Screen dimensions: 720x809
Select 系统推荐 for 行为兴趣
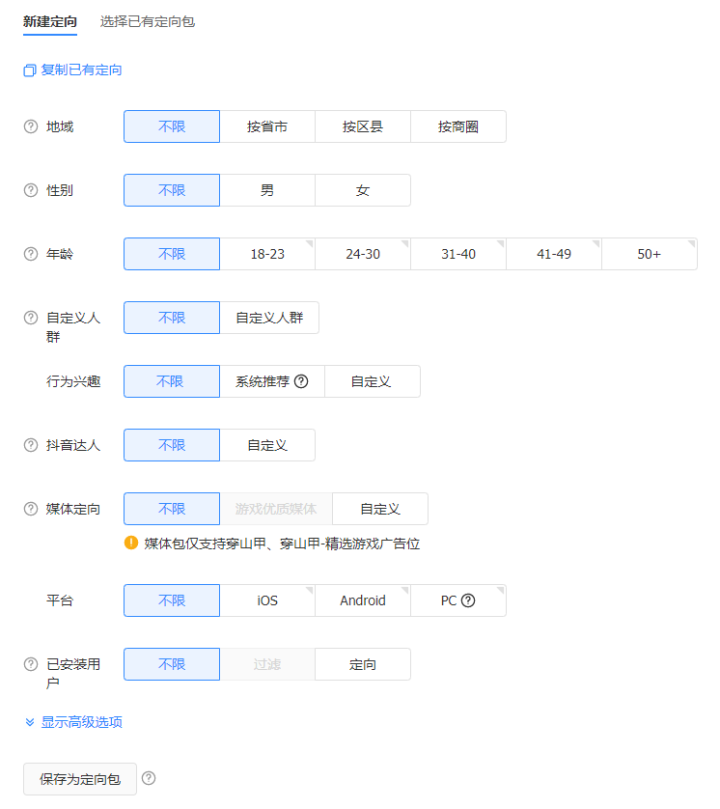tap(263, 381)
